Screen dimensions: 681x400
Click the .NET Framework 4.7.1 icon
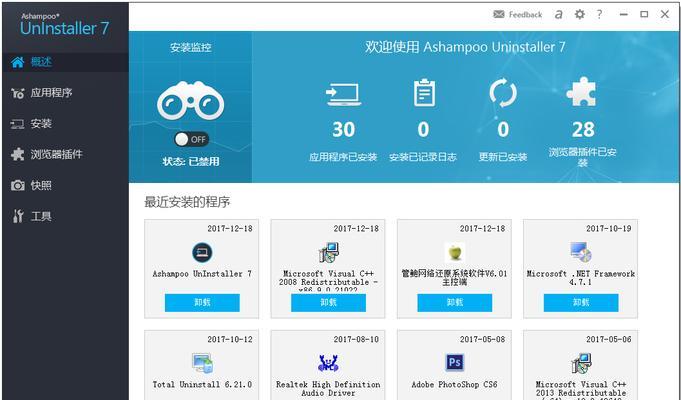point(581,252)
